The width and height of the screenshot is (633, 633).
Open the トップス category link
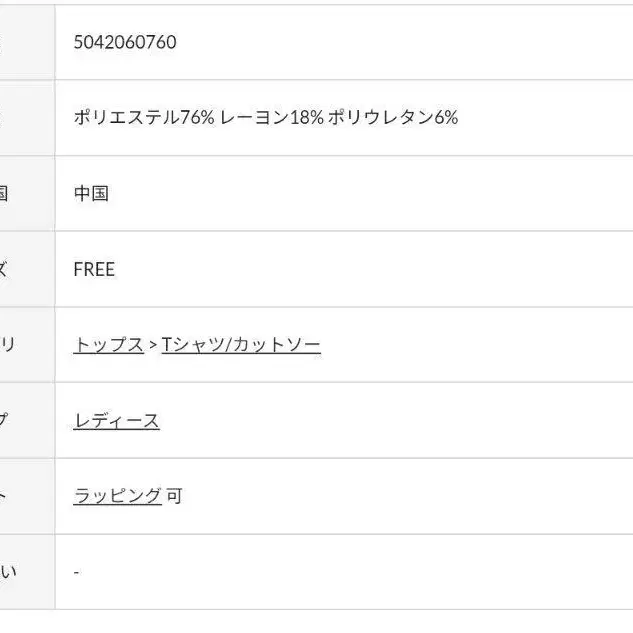click(109, 345)
